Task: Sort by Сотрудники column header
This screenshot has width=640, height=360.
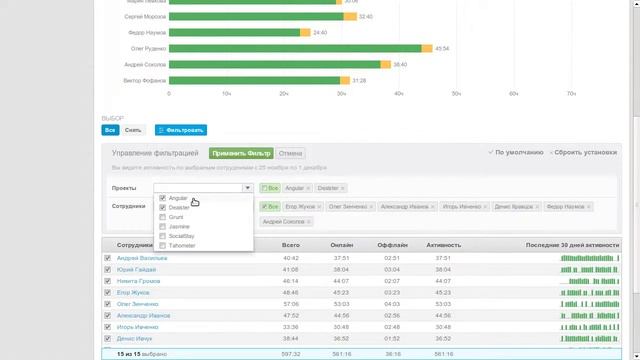Action: pos(135,245)
